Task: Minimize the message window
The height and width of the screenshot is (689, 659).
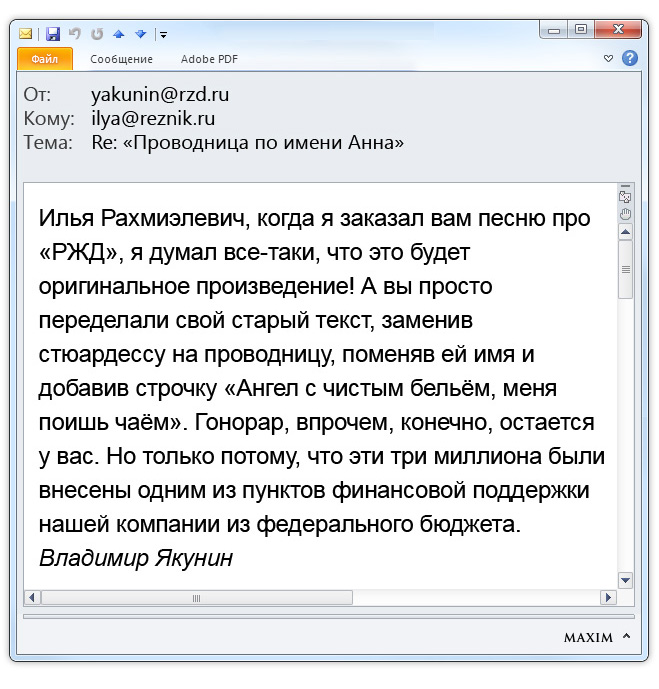Action: coord(554,30)
